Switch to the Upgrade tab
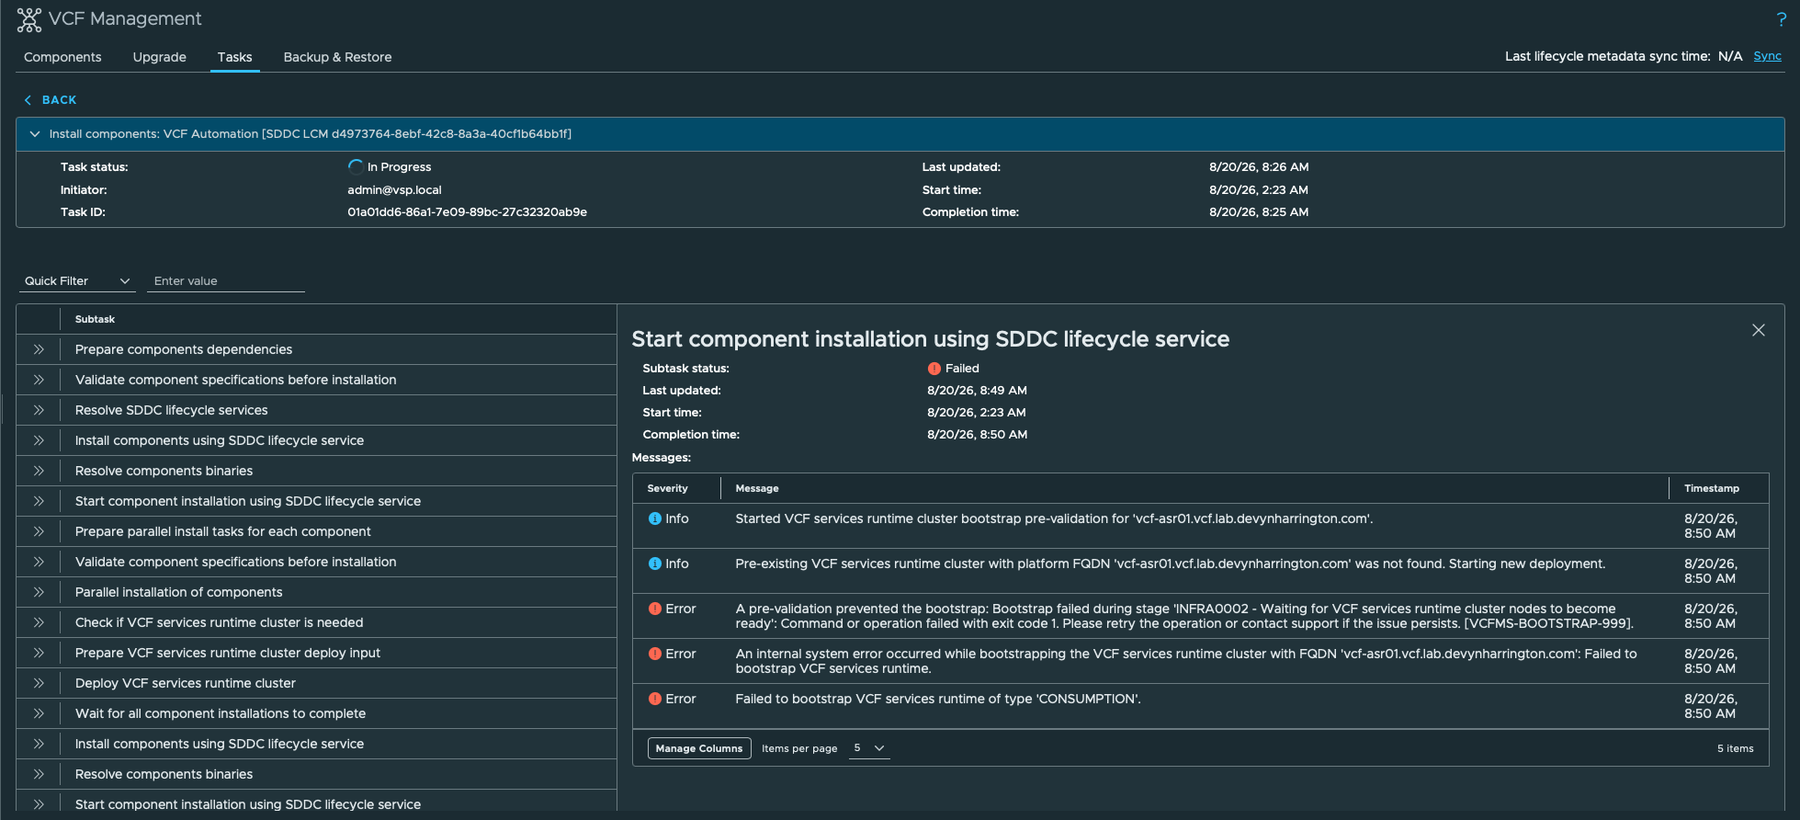This screenshot has width=1800, height=820. pos(160,57)
